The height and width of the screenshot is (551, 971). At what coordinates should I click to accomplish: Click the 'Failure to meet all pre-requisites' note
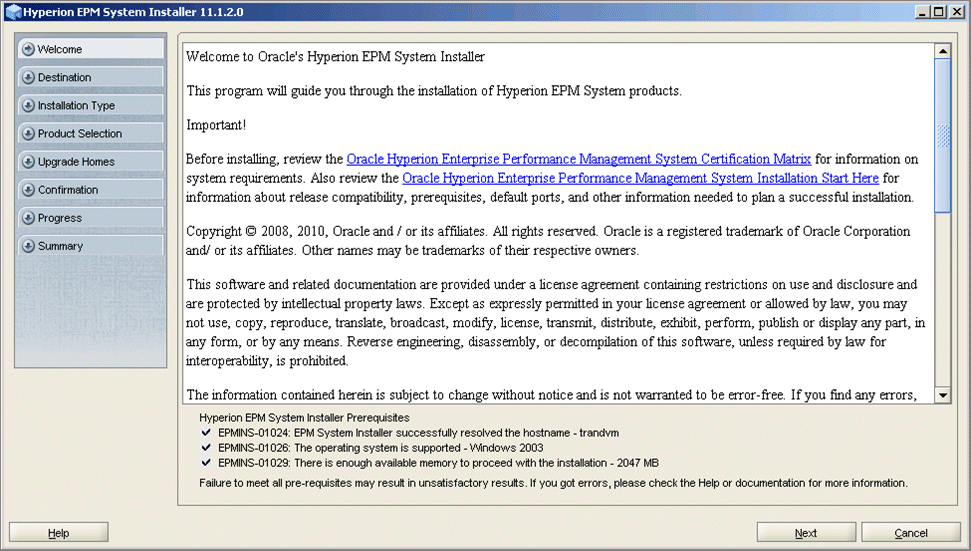(553, 483)
